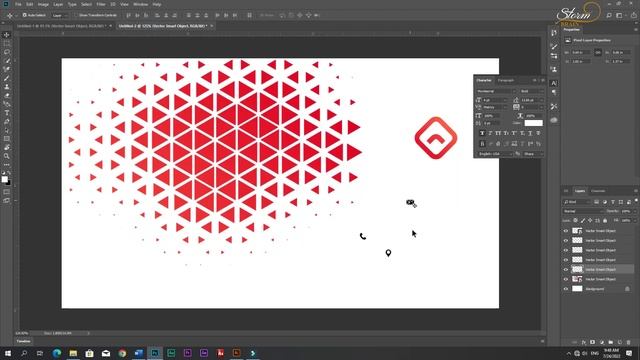Open the layer Kind filter dropdown
640x360 pixels.
pyautogui.click(x=577, y=202)
